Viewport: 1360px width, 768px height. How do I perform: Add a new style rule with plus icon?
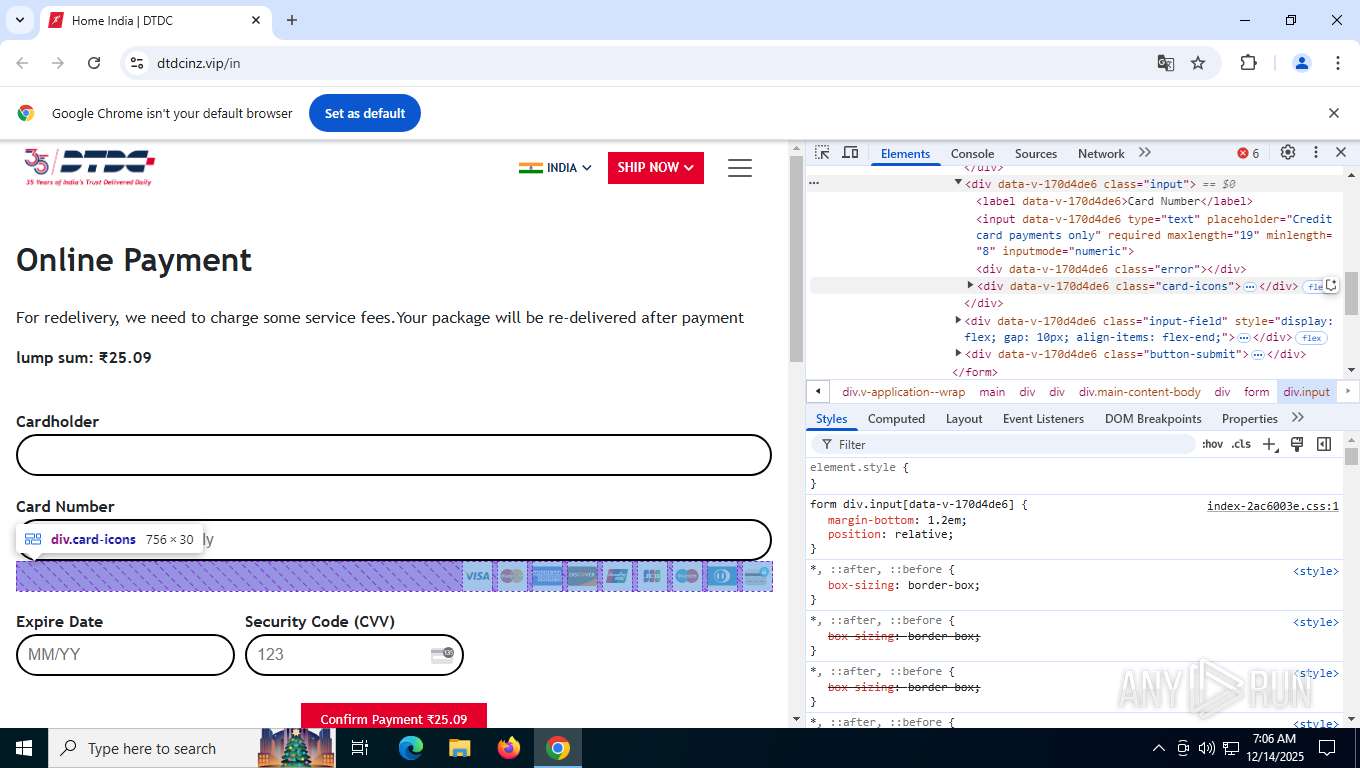[x=1269, y=444]
